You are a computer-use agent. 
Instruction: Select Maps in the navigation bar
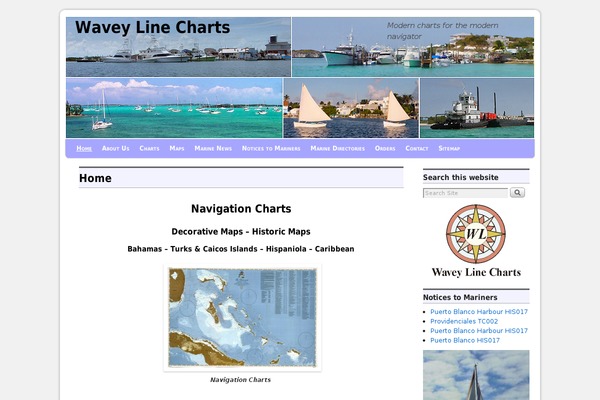click(x=177, y=148)
